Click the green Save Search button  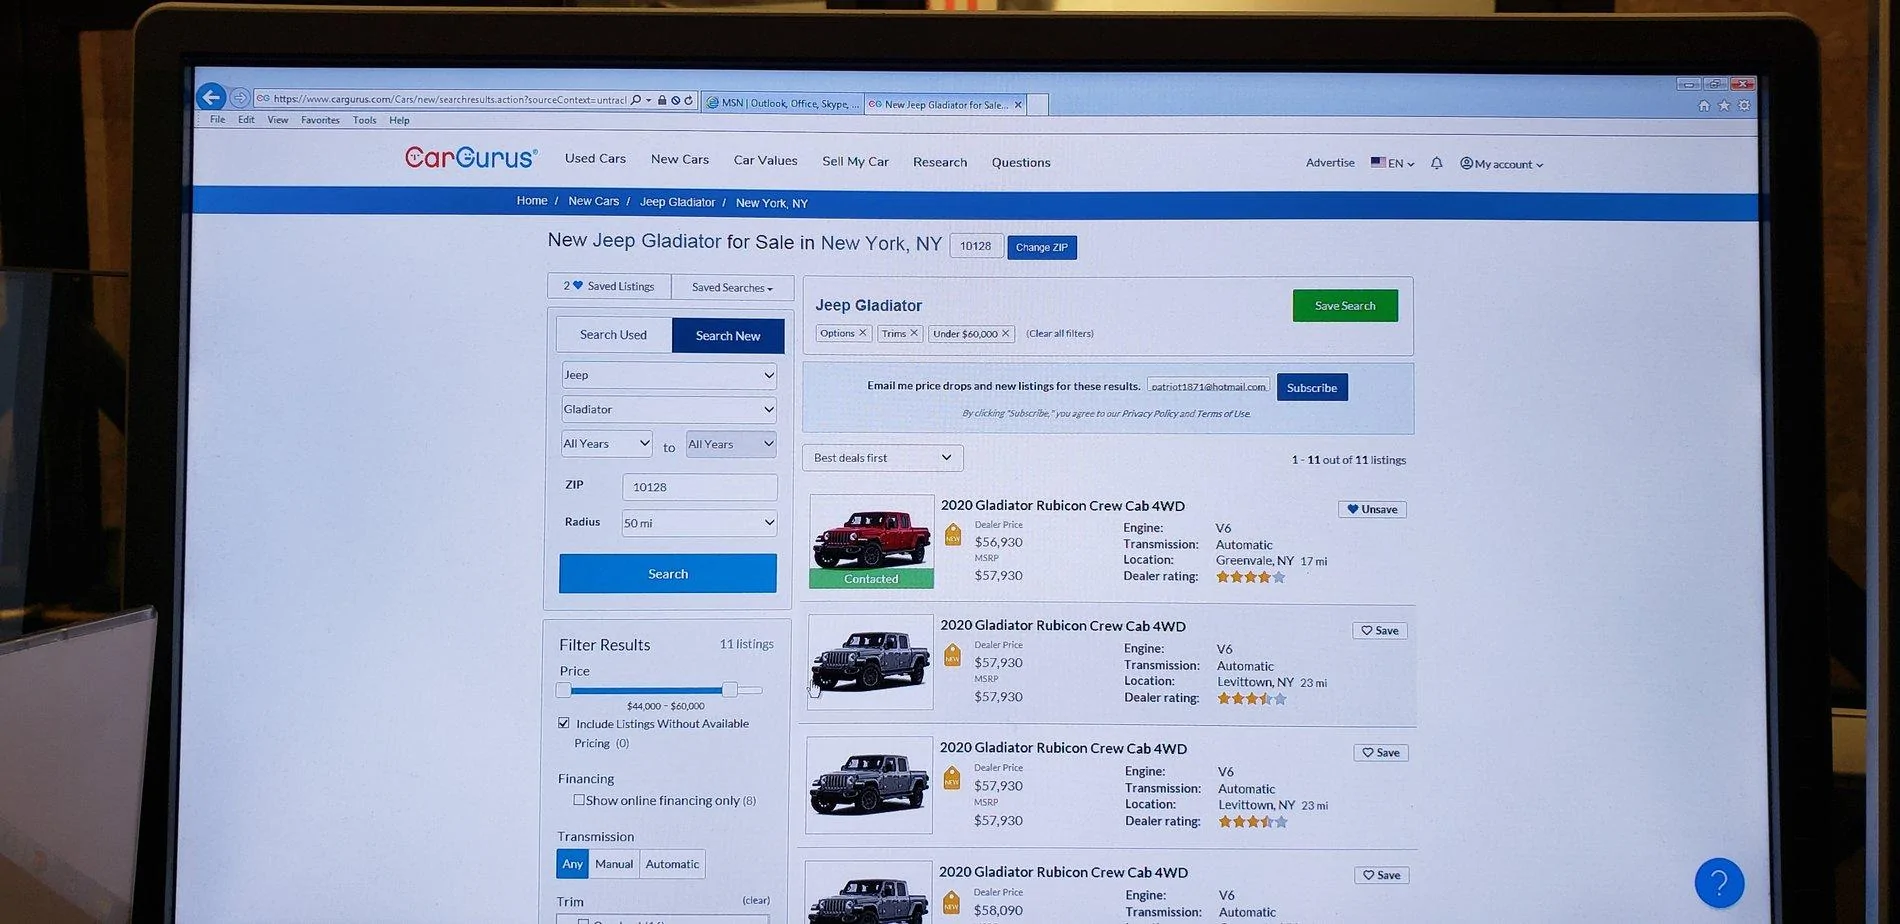pos(1345,306)
